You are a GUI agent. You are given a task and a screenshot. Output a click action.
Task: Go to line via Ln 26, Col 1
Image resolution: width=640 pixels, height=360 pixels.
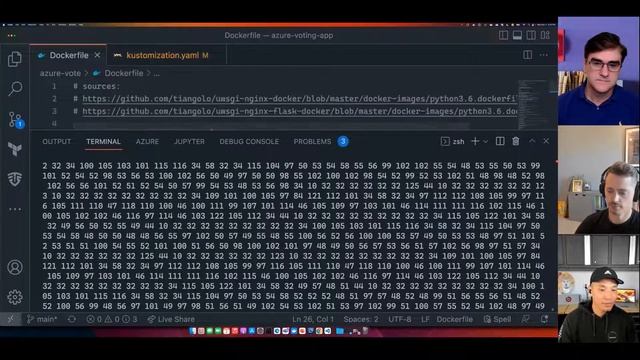pos(313,319)
